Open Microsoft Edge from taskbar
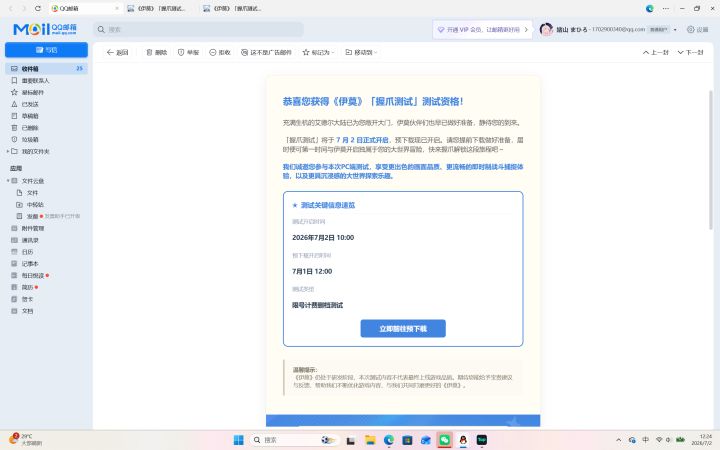The height and width of the screenshot is (450, 720). (388, 440)
